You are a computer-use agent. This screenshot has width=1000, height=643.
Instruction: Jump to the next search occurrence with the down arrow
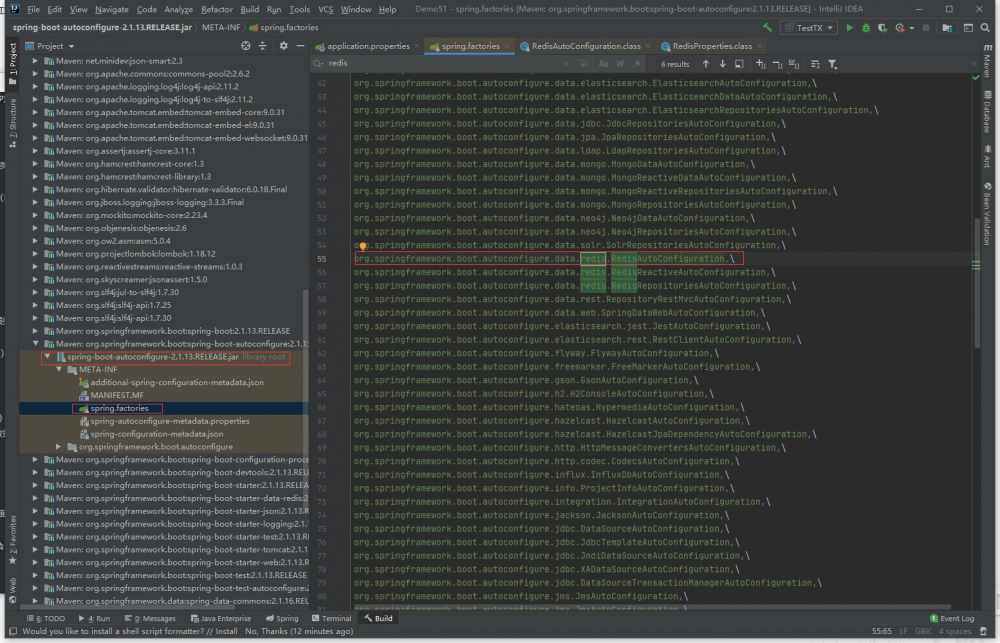pyautogui.click(x=722, y=64)
